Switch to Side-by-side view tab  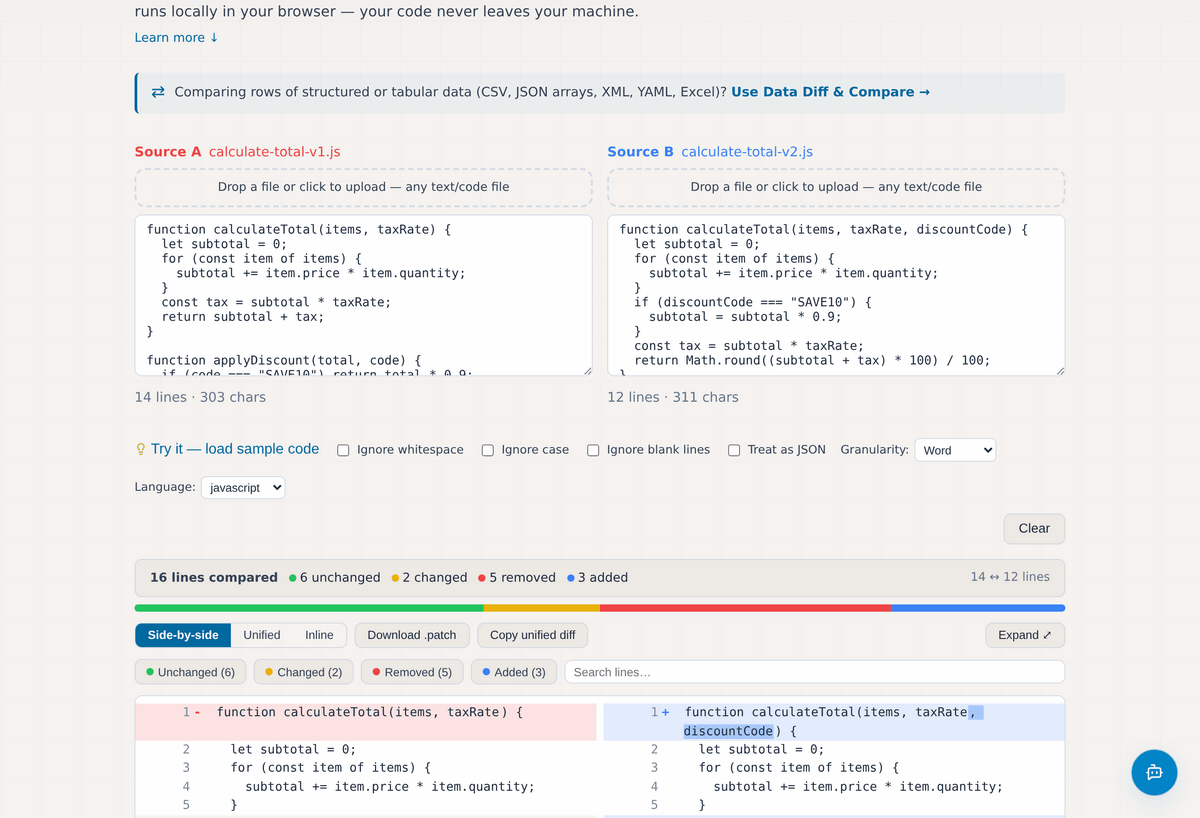click(x=183, y=635)
